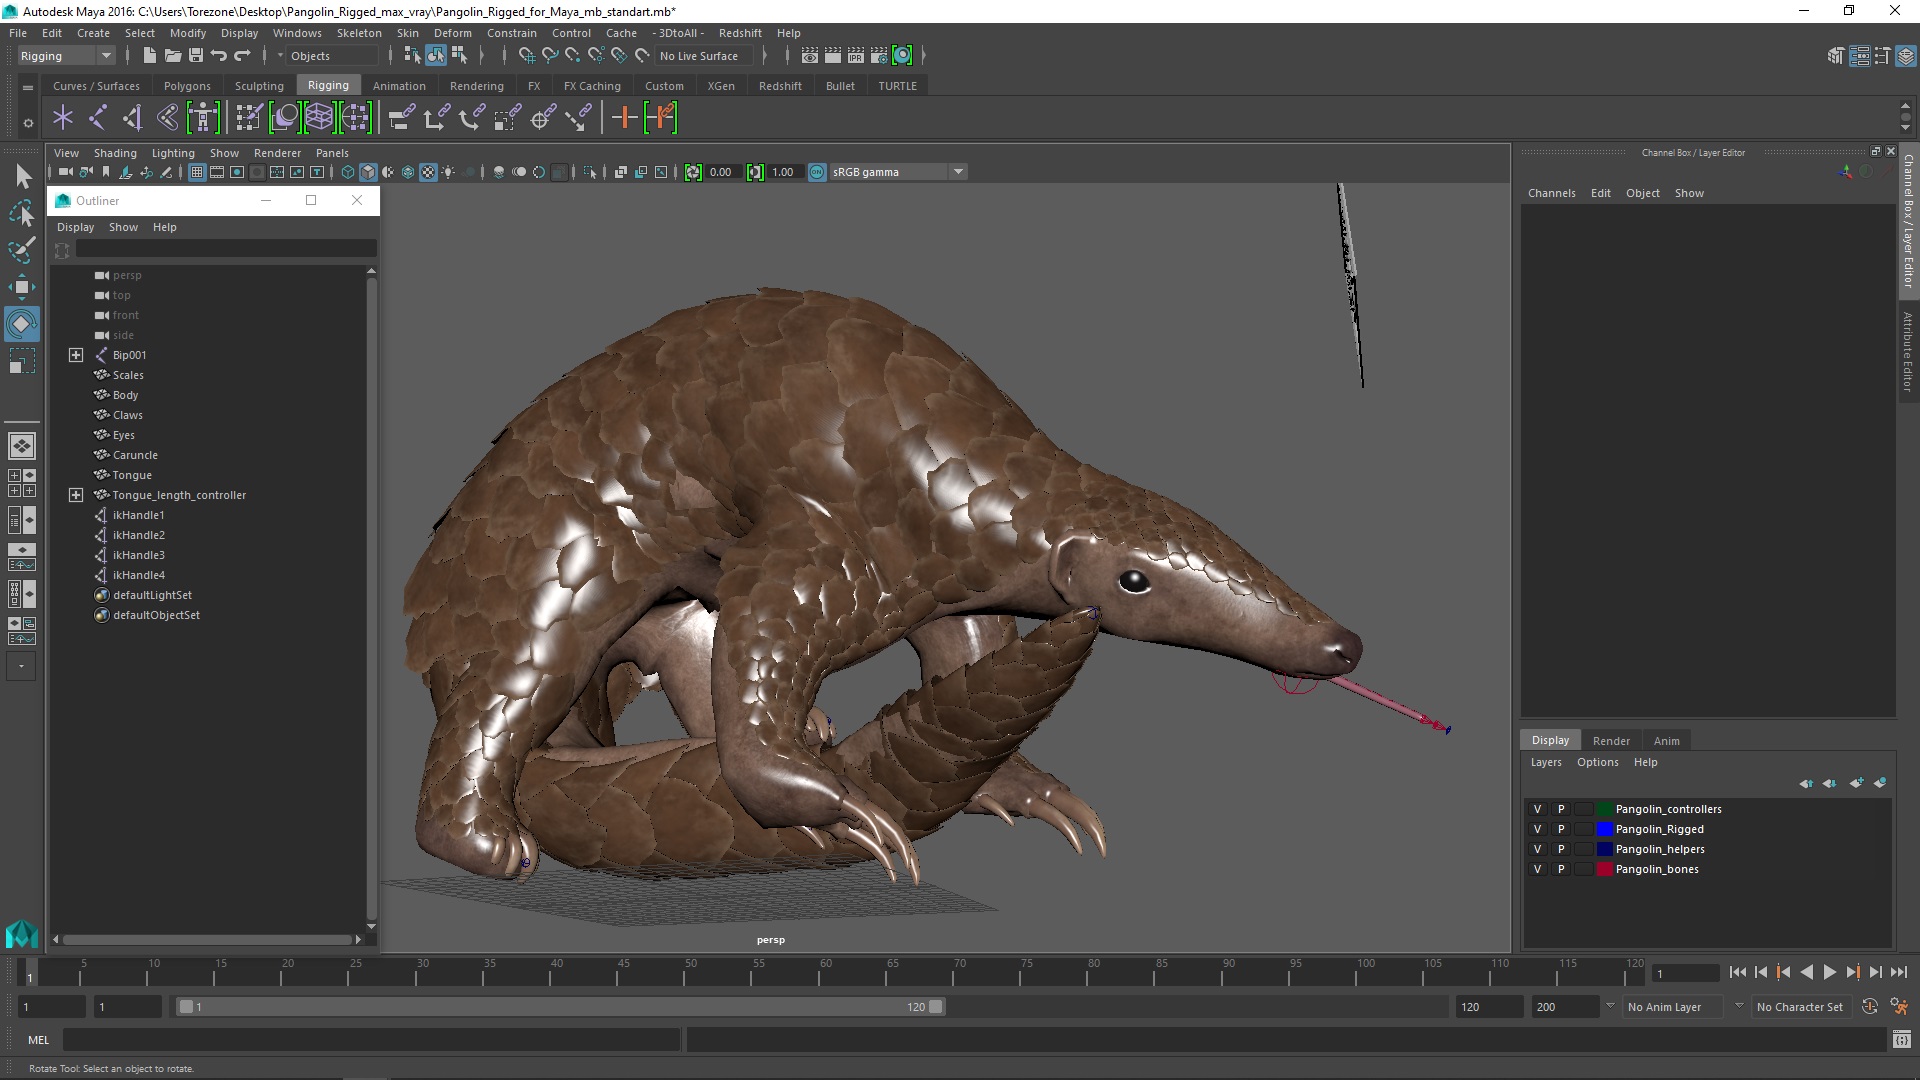Select the Rotate tool in toolbox

(21, 324)
